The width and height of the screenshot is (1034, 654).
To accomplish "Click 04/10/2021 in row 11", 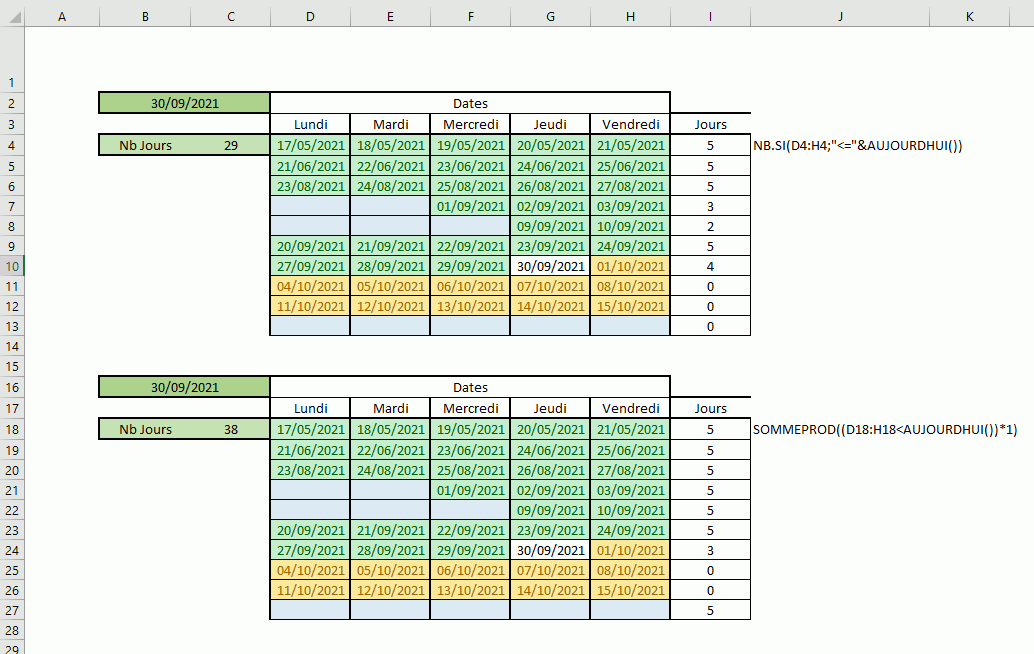I will [310, 286].
